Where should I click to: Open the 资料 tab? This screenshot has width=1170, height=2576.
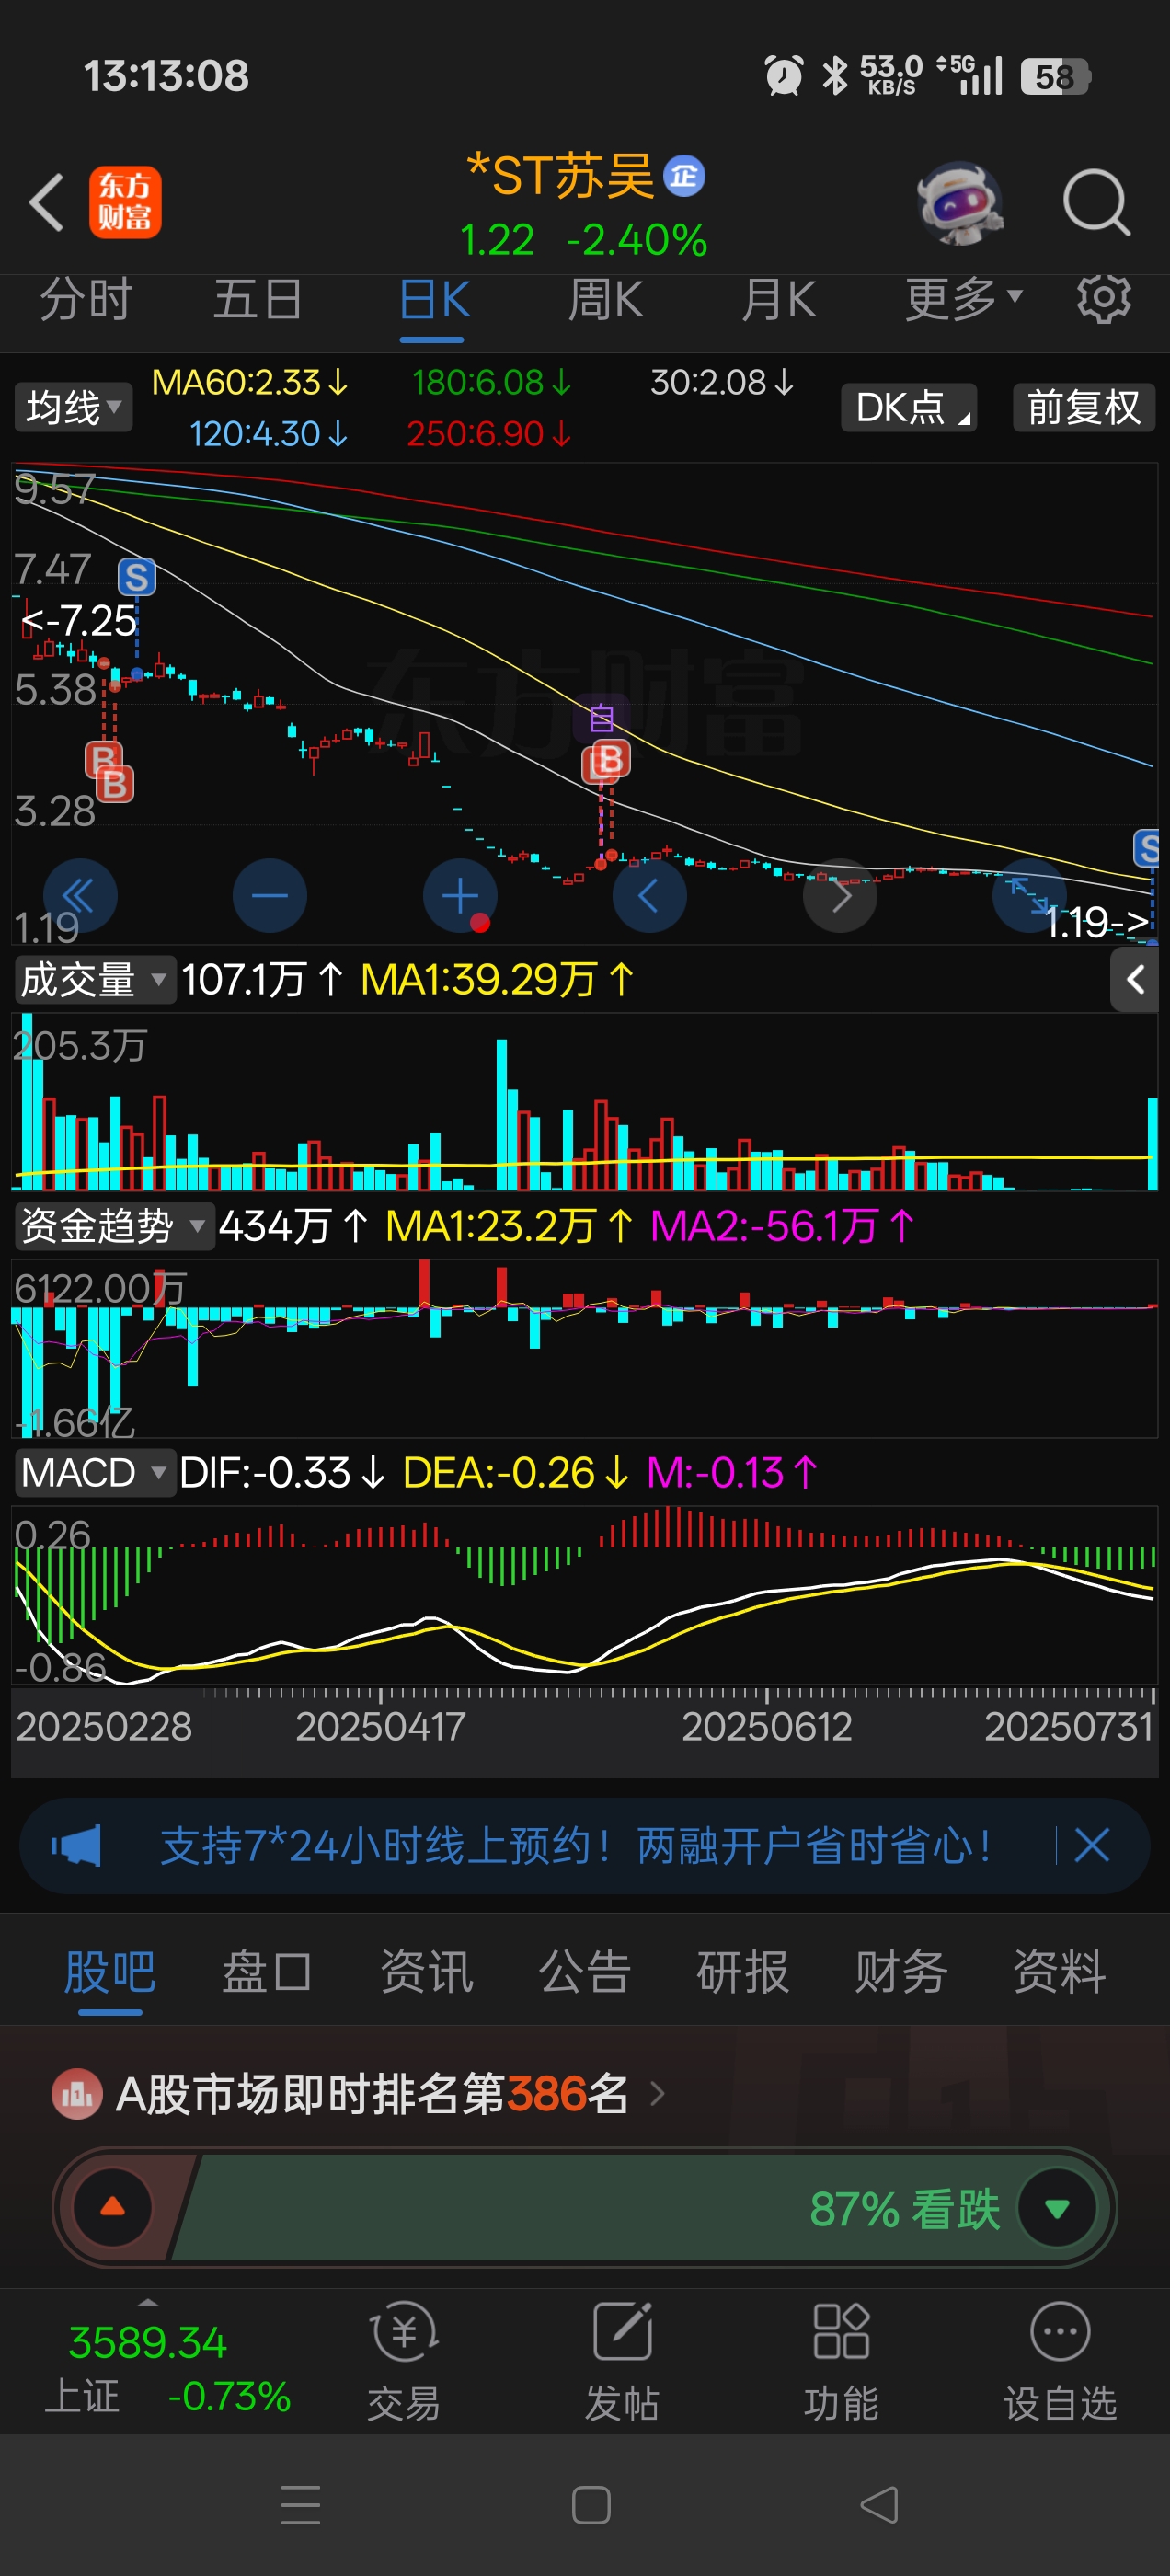[x=1059, y=1972]
